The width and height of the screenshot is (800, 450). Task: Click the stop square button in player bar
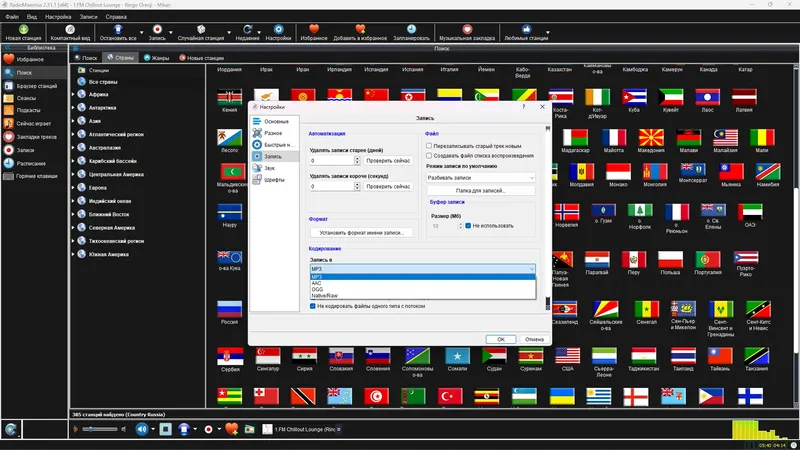165,429
